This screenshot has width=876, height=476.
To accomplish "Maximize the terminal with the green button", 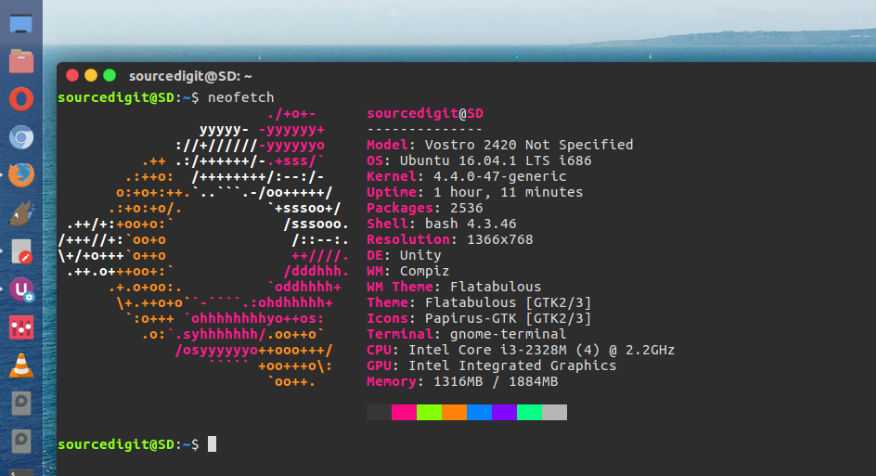I will coord(110,75).
